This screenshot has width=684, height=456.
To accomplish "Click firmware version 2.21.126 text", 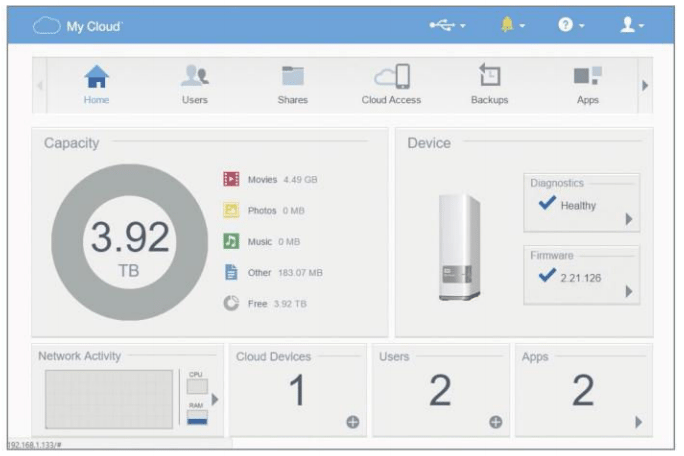I will click(x=581, y=278).
